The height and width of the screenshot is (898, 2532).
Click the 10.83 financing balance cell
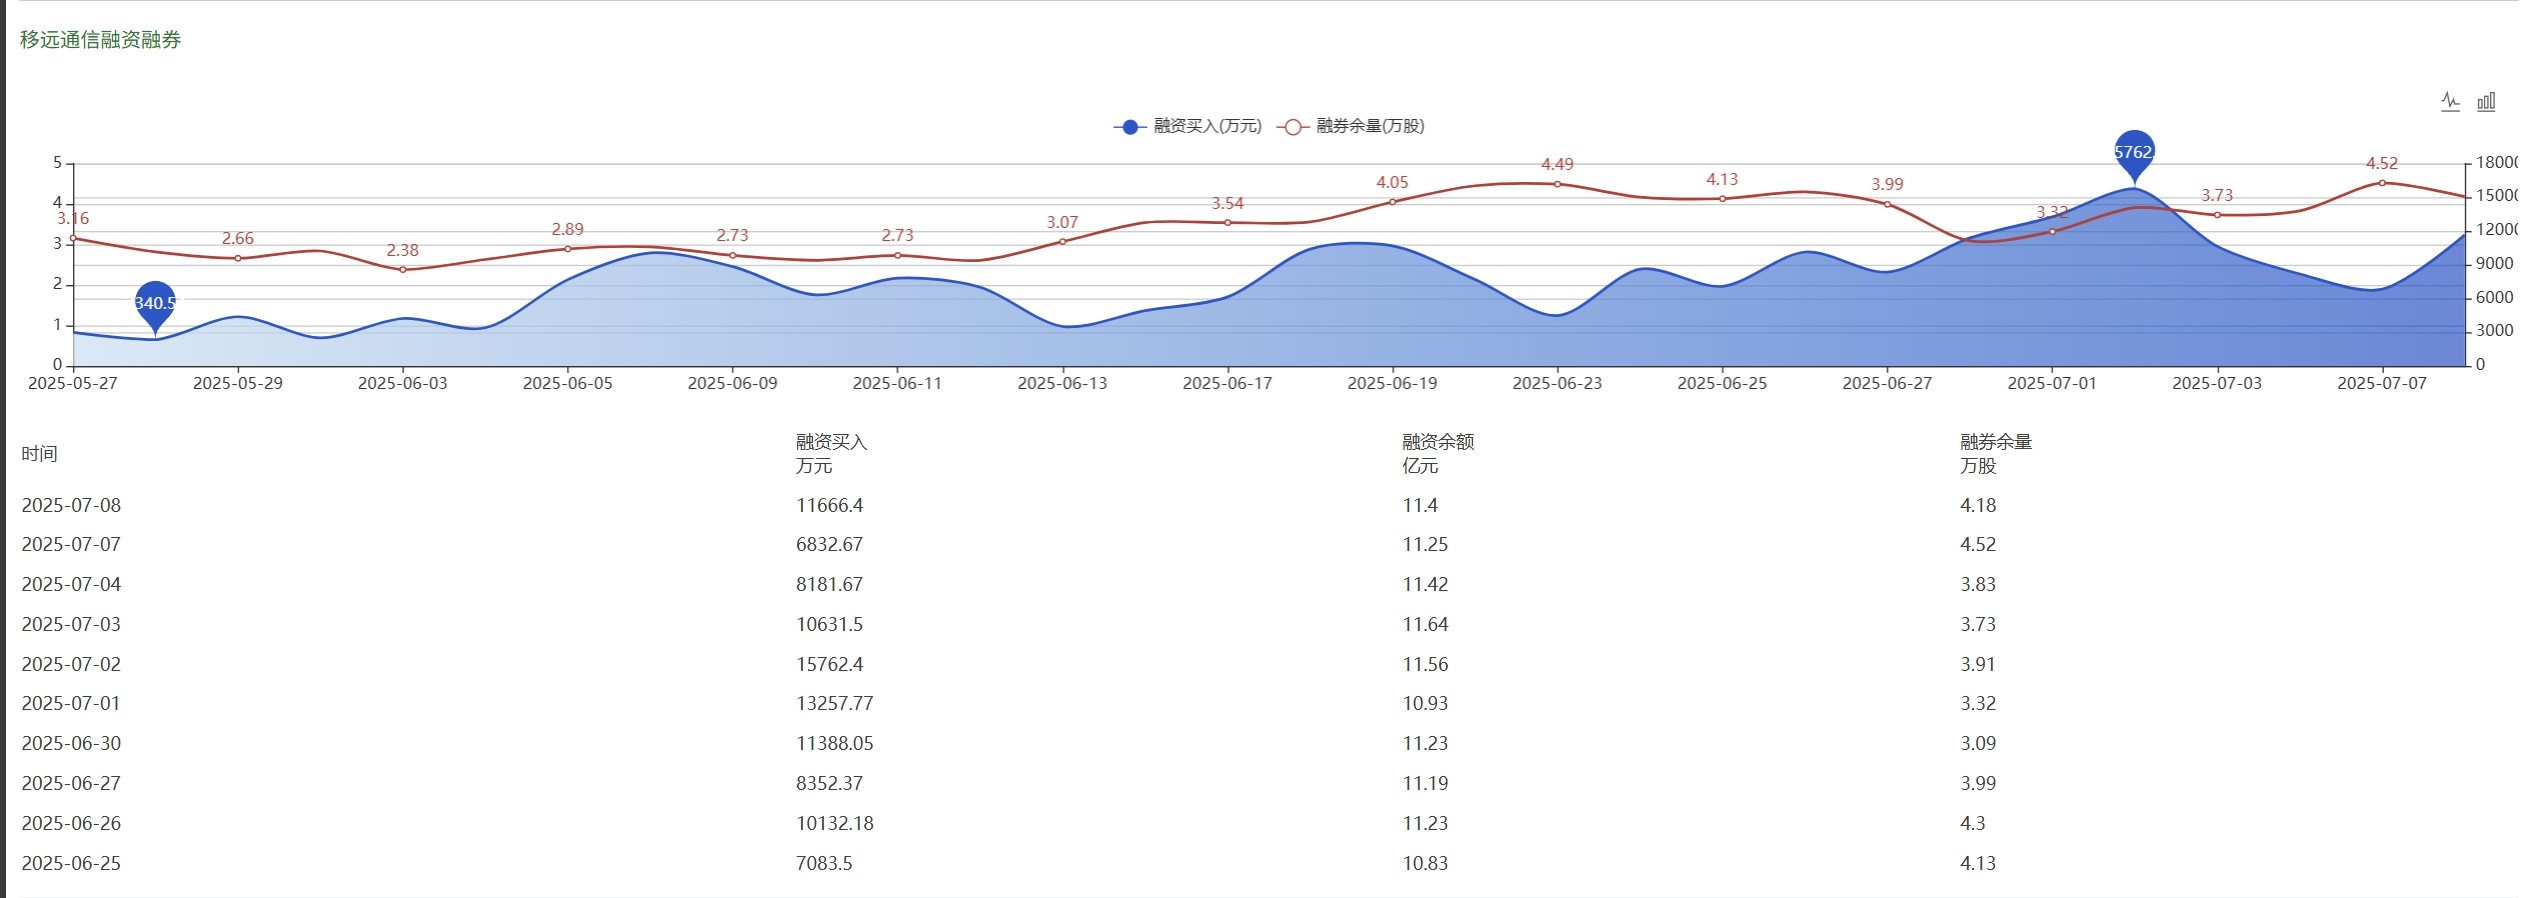pos(1425,864)
